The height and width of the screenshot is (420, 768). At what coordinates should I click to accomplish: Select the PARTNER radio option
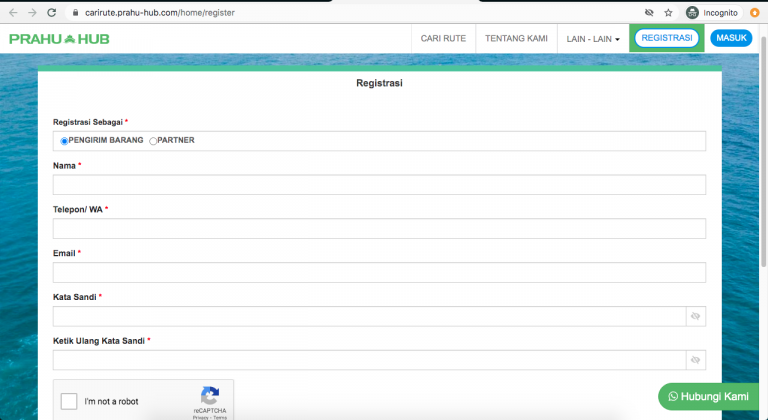click(153, 141)
